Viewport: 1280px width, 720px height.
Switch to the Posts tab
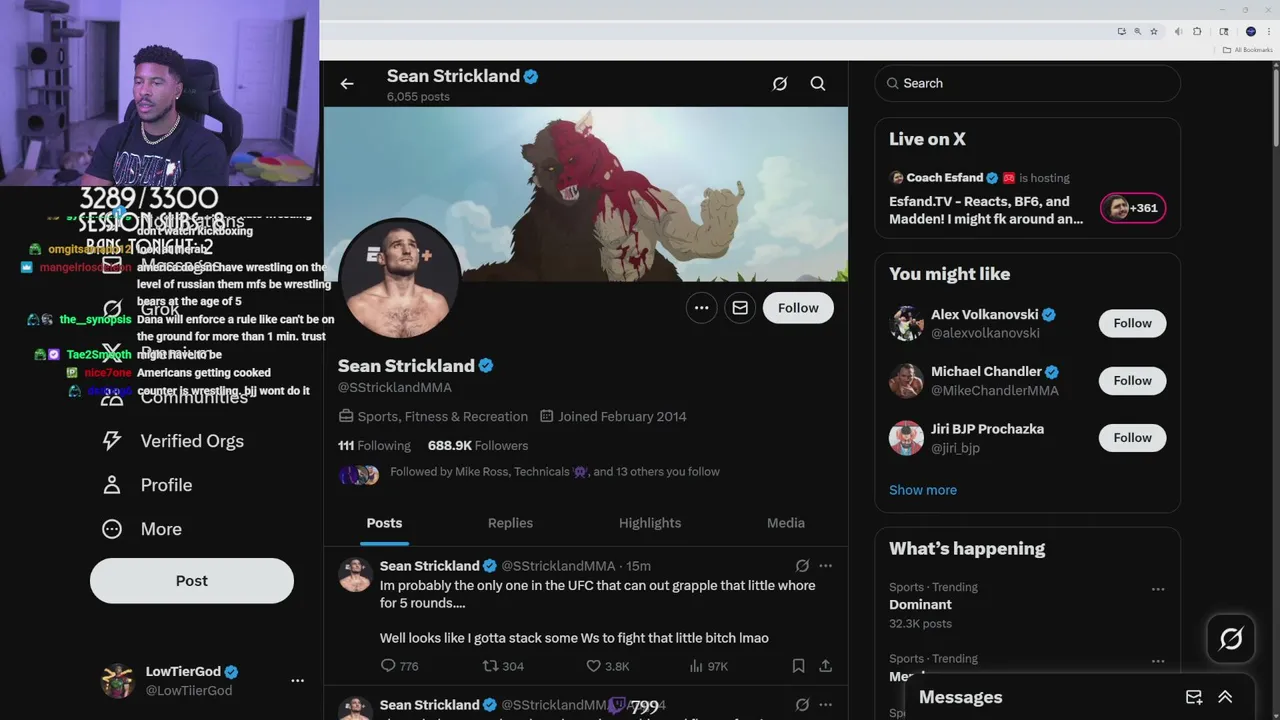click(x=384, y=523)
